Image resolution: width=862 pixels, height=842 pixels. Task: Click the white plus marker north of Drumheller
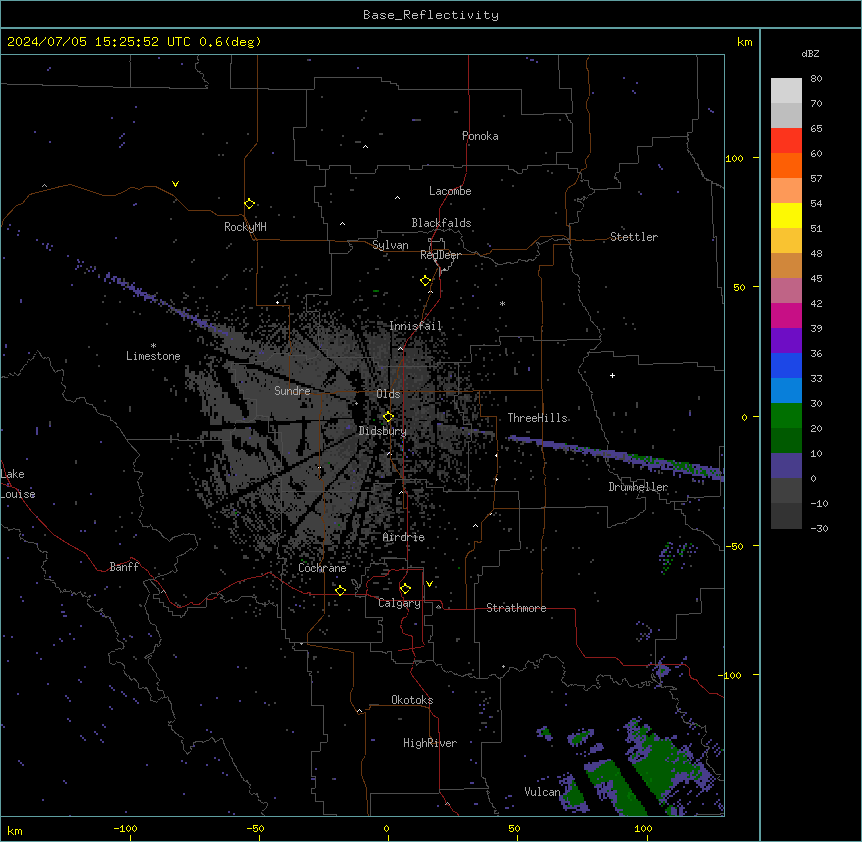(x=612, y=375)
